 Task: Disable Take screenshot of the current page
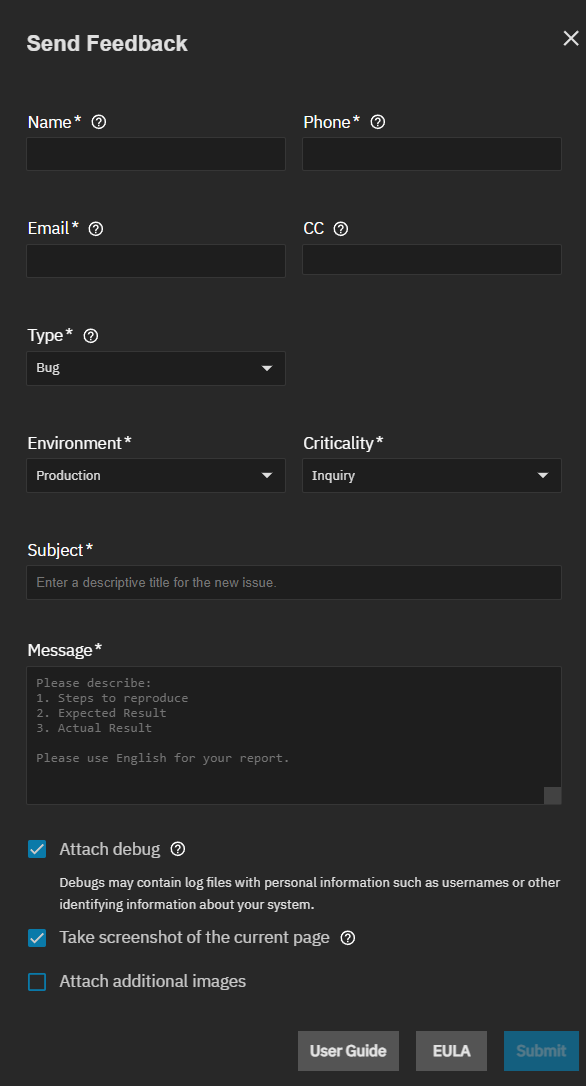click(x=37, y=938)
